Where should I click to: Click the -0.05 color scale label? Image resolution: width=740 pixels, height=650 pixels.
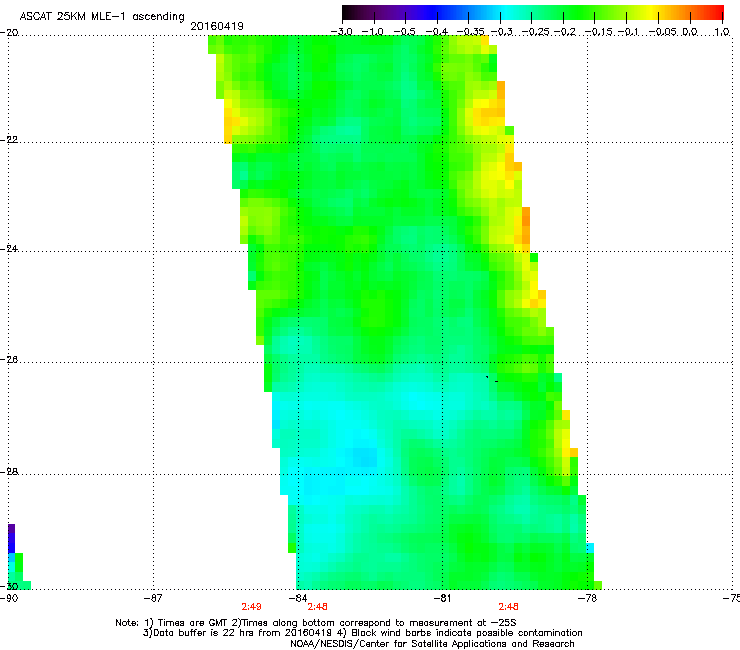(664, 32)
